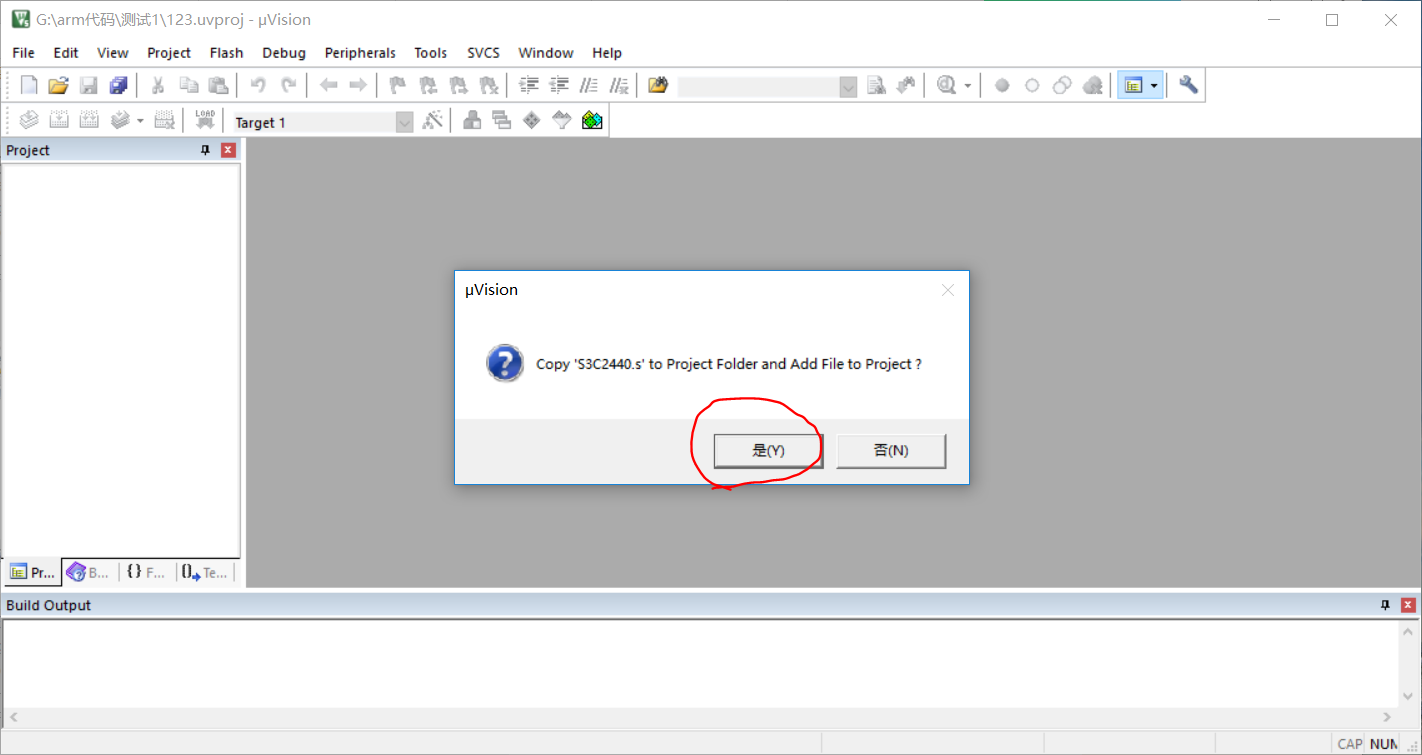
Task: Click the Find in Files icon
Action: (657, 85)
